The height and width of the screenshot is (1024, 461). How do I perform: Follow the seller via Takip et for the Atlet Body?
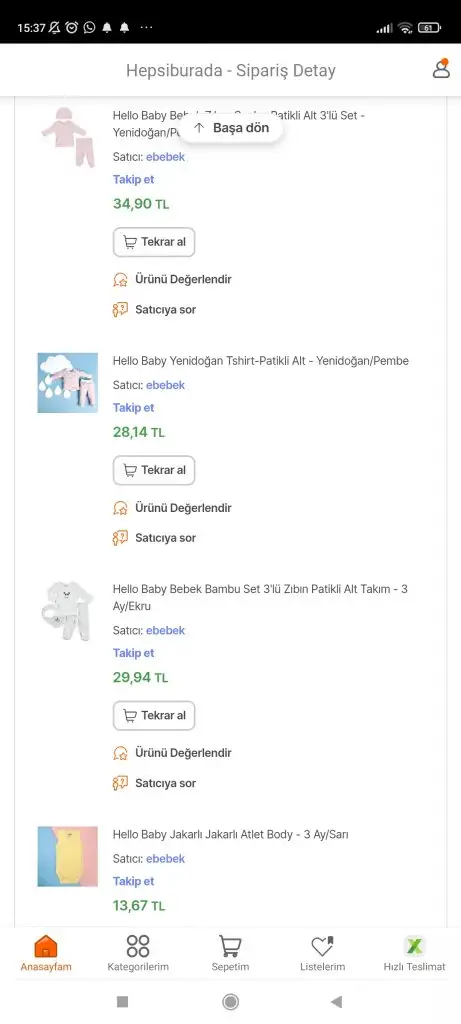pyautogui.click(x=133, y=881)
